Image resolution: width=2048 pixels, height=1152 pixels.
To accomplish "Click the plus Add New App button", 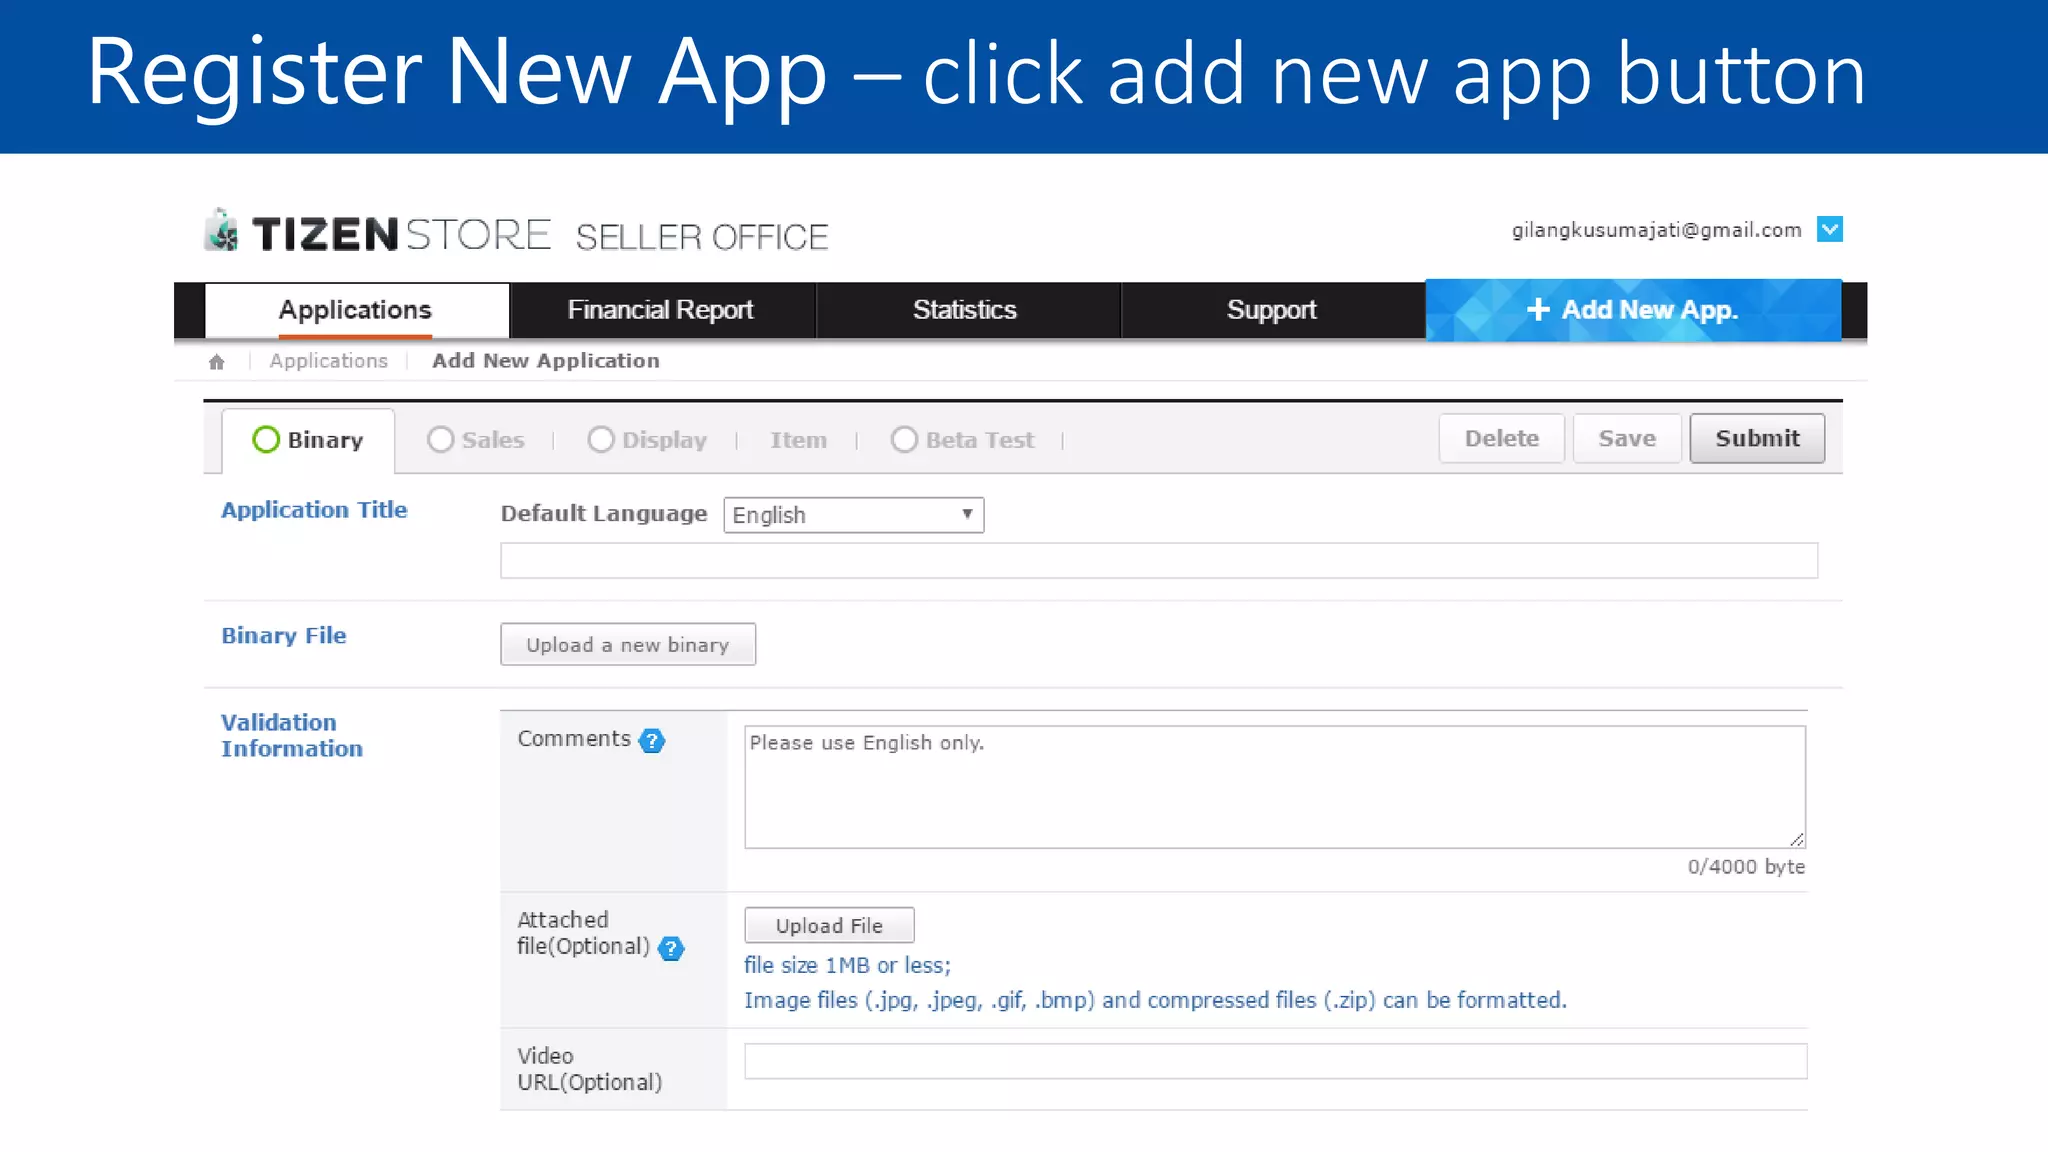I will [x=1633, y=310].
